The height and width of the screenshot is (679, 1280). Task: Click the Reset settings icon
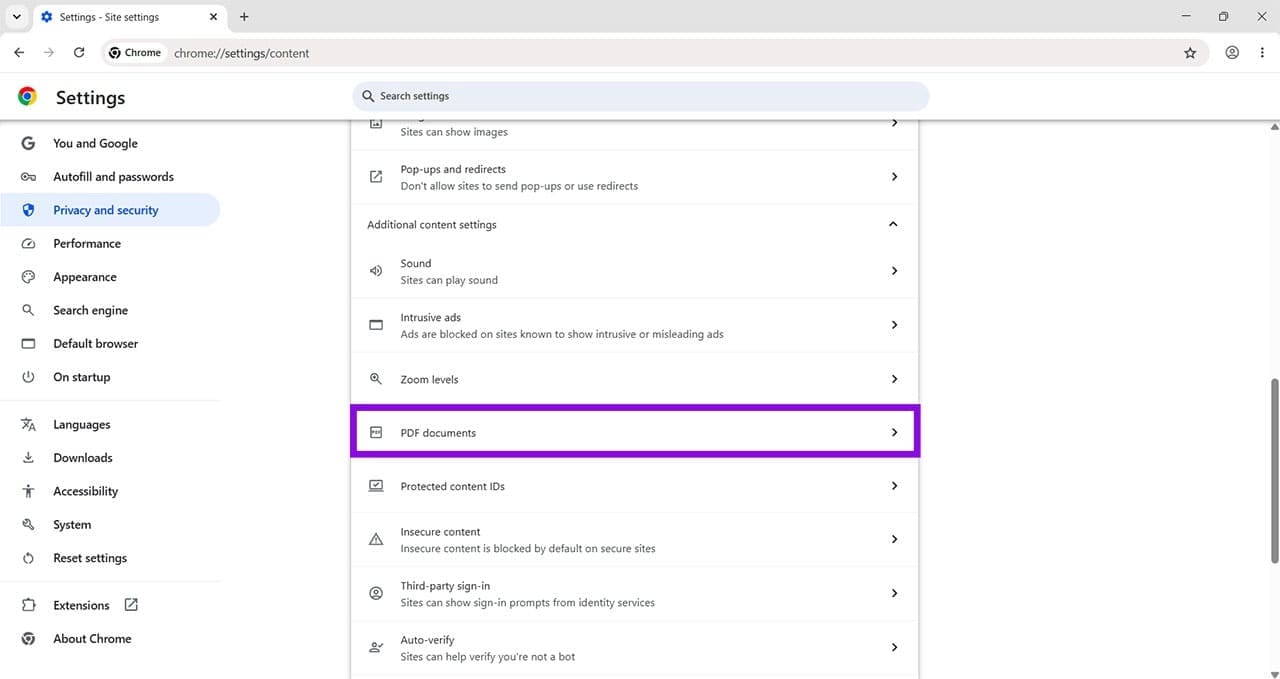coord(28,558)
